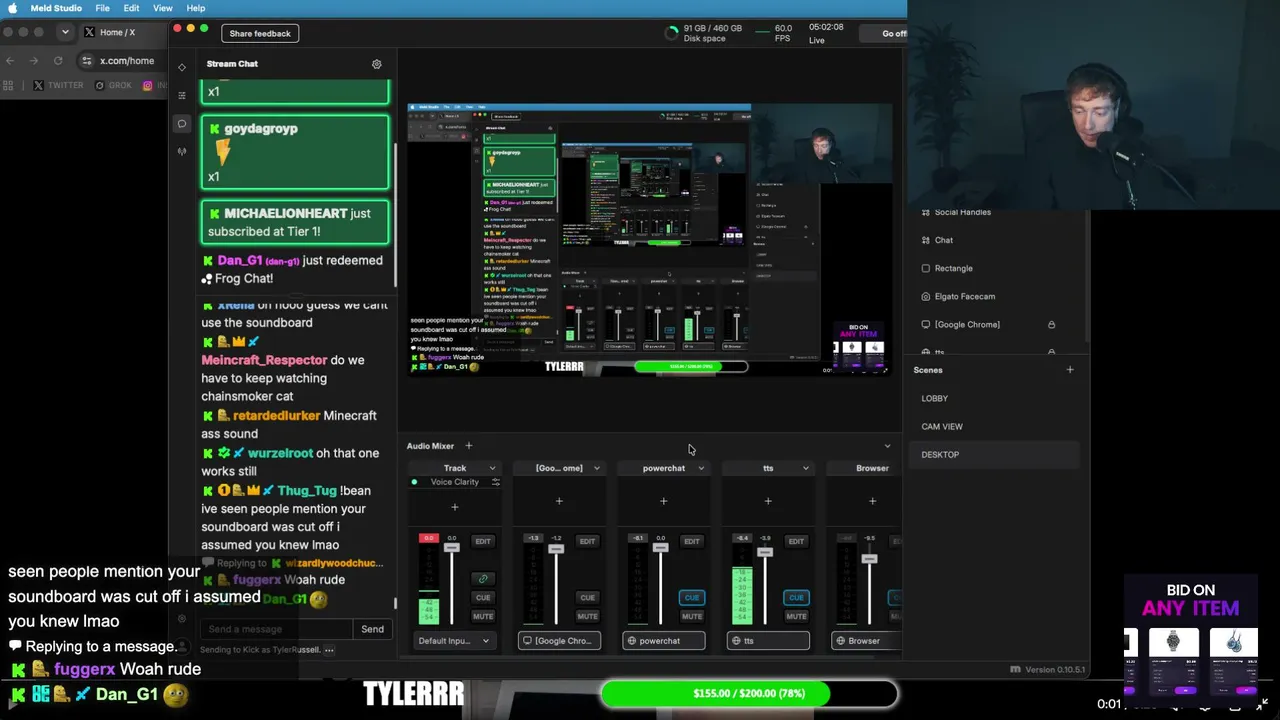Expand the [Goo... ome] channel dropdown
The width and height of the screenshot is (1280, 720).
(597, 468)
